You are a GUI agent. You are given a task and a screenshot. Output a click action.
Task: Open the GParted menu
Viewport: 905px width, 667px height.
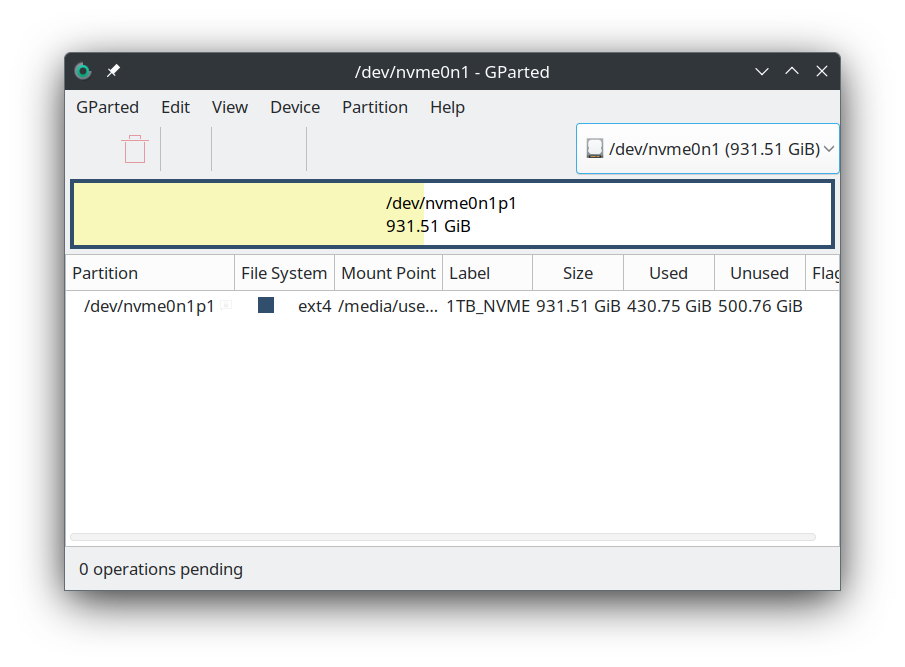[x=107, y=107]
